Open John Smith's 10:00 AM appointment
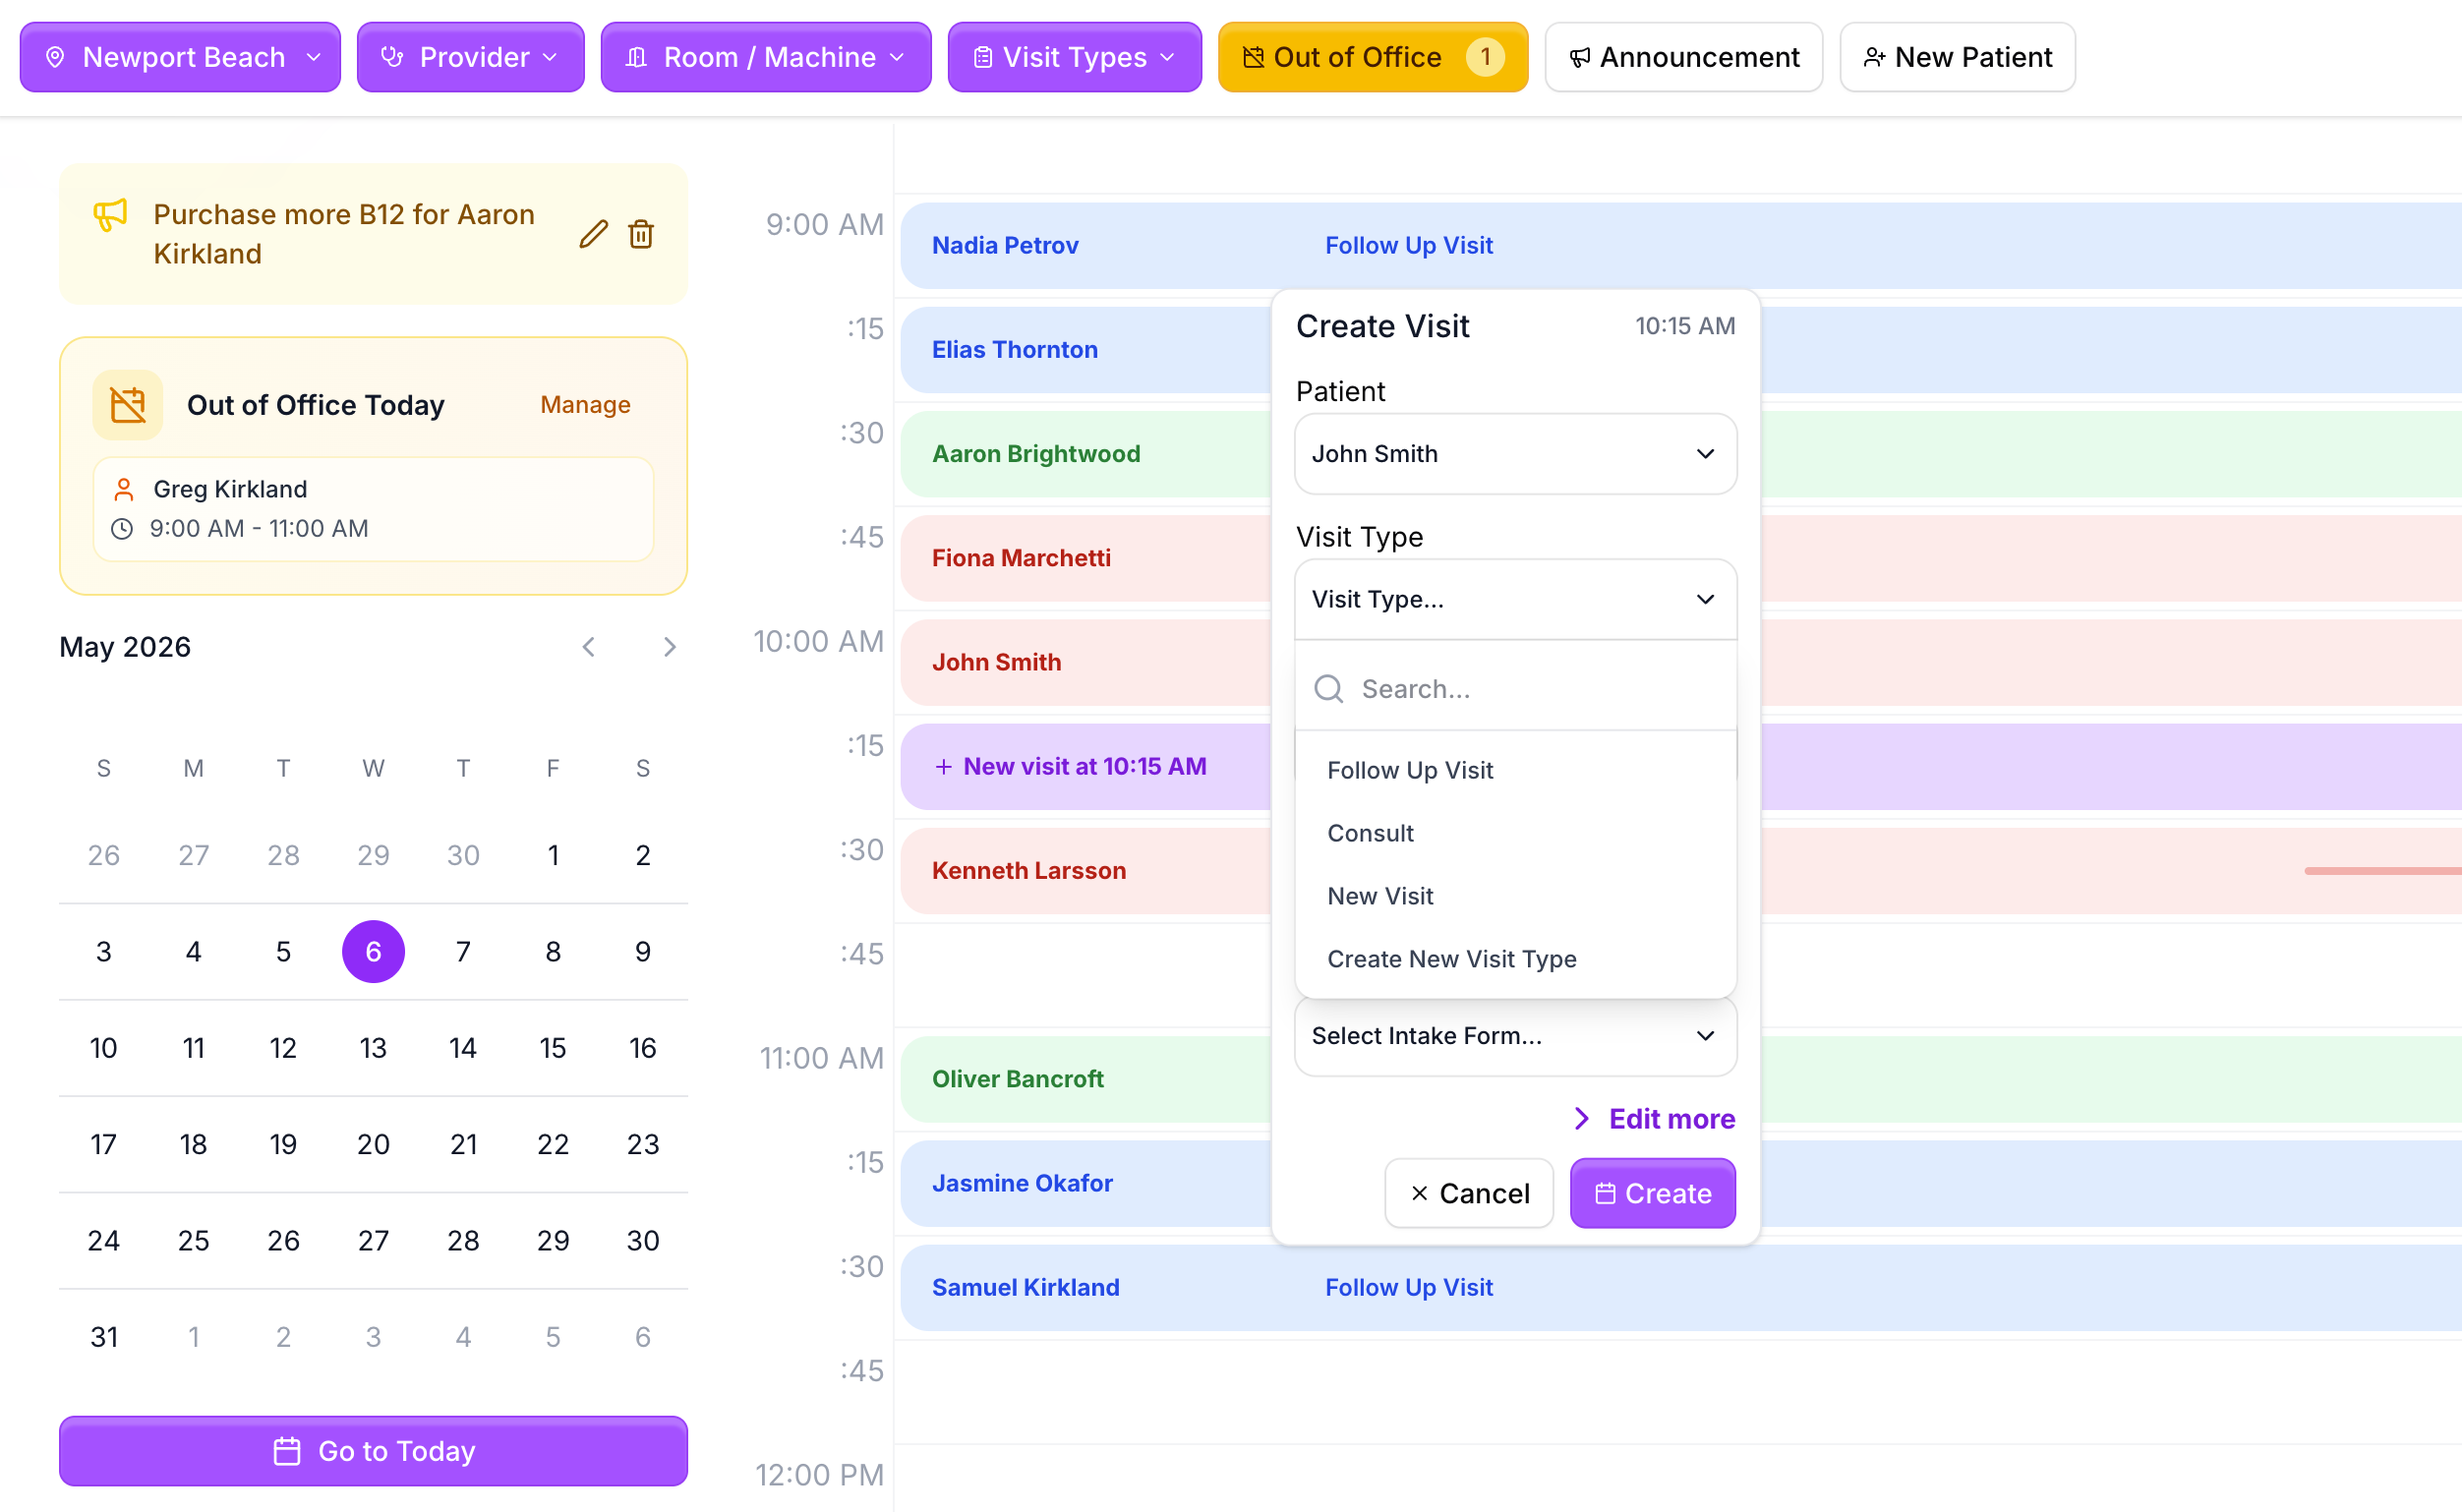Image resolution: width=2462 pixels, height=1512 pixels. click(1086, 662)
